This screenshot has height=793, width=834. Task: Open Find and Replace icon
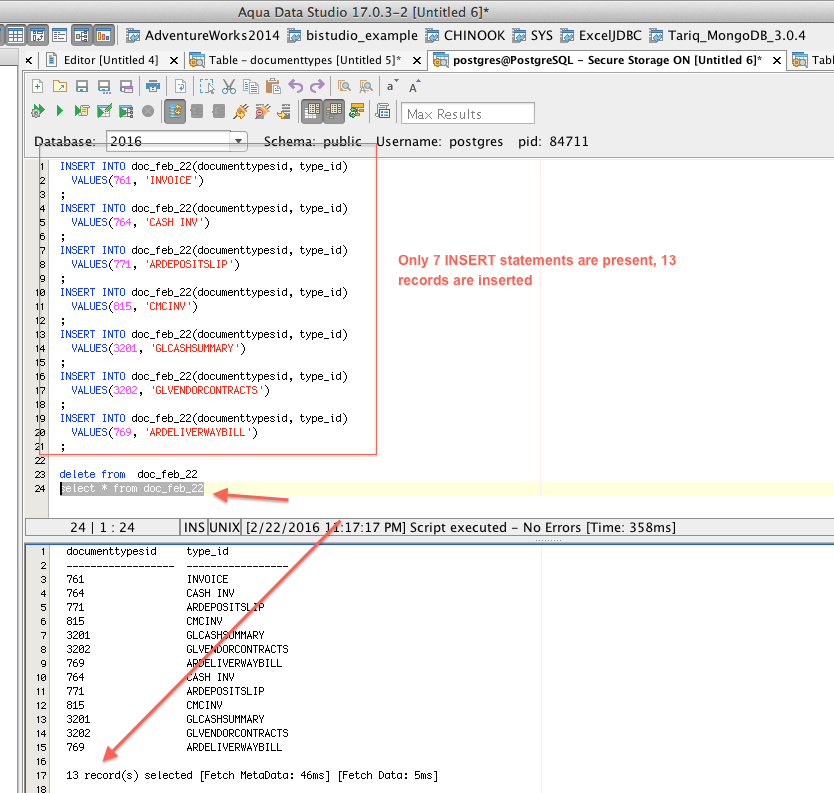click(366, 86)
